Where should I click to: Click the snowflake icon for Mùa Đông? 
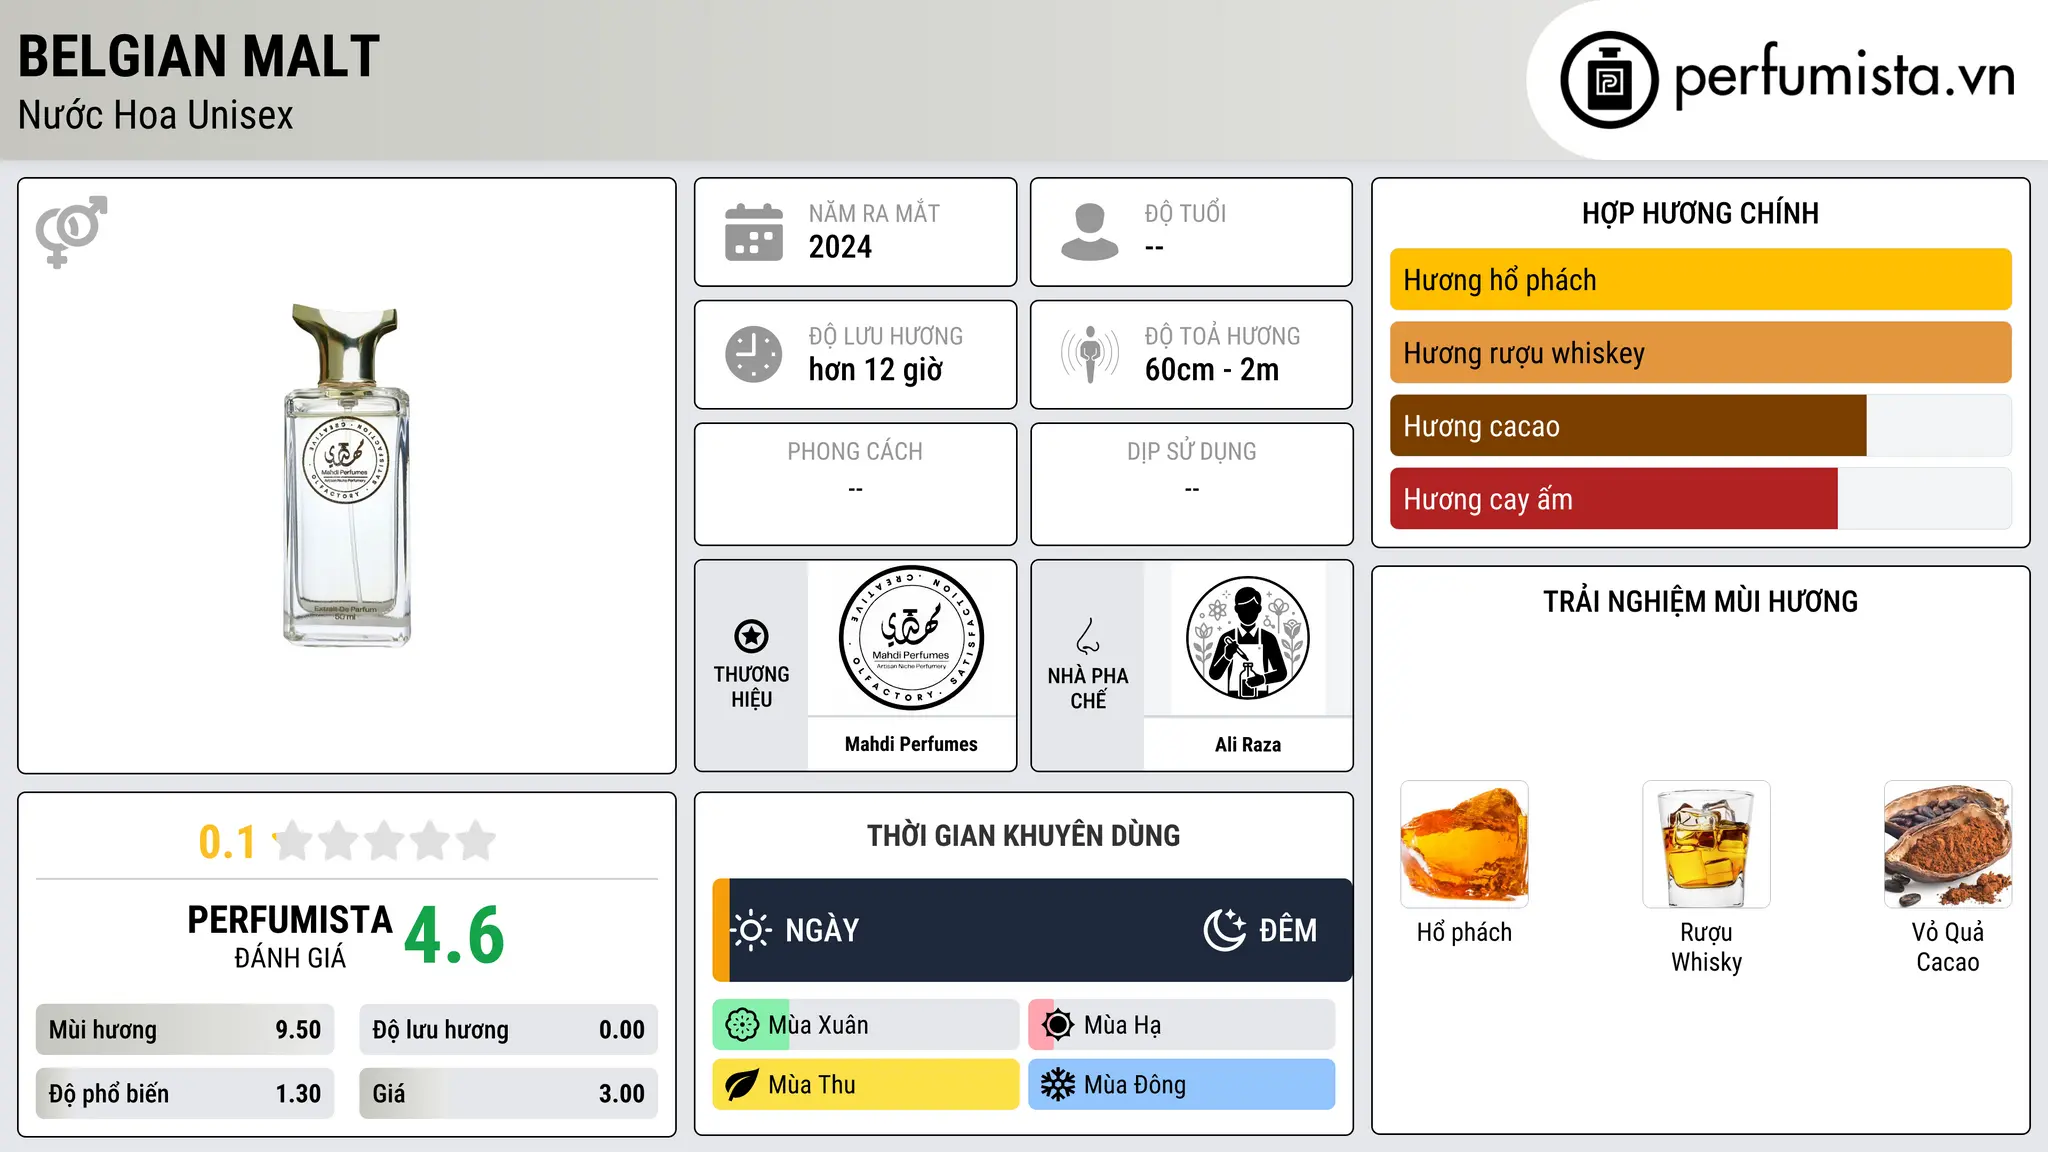(x=1058, y=1085)
